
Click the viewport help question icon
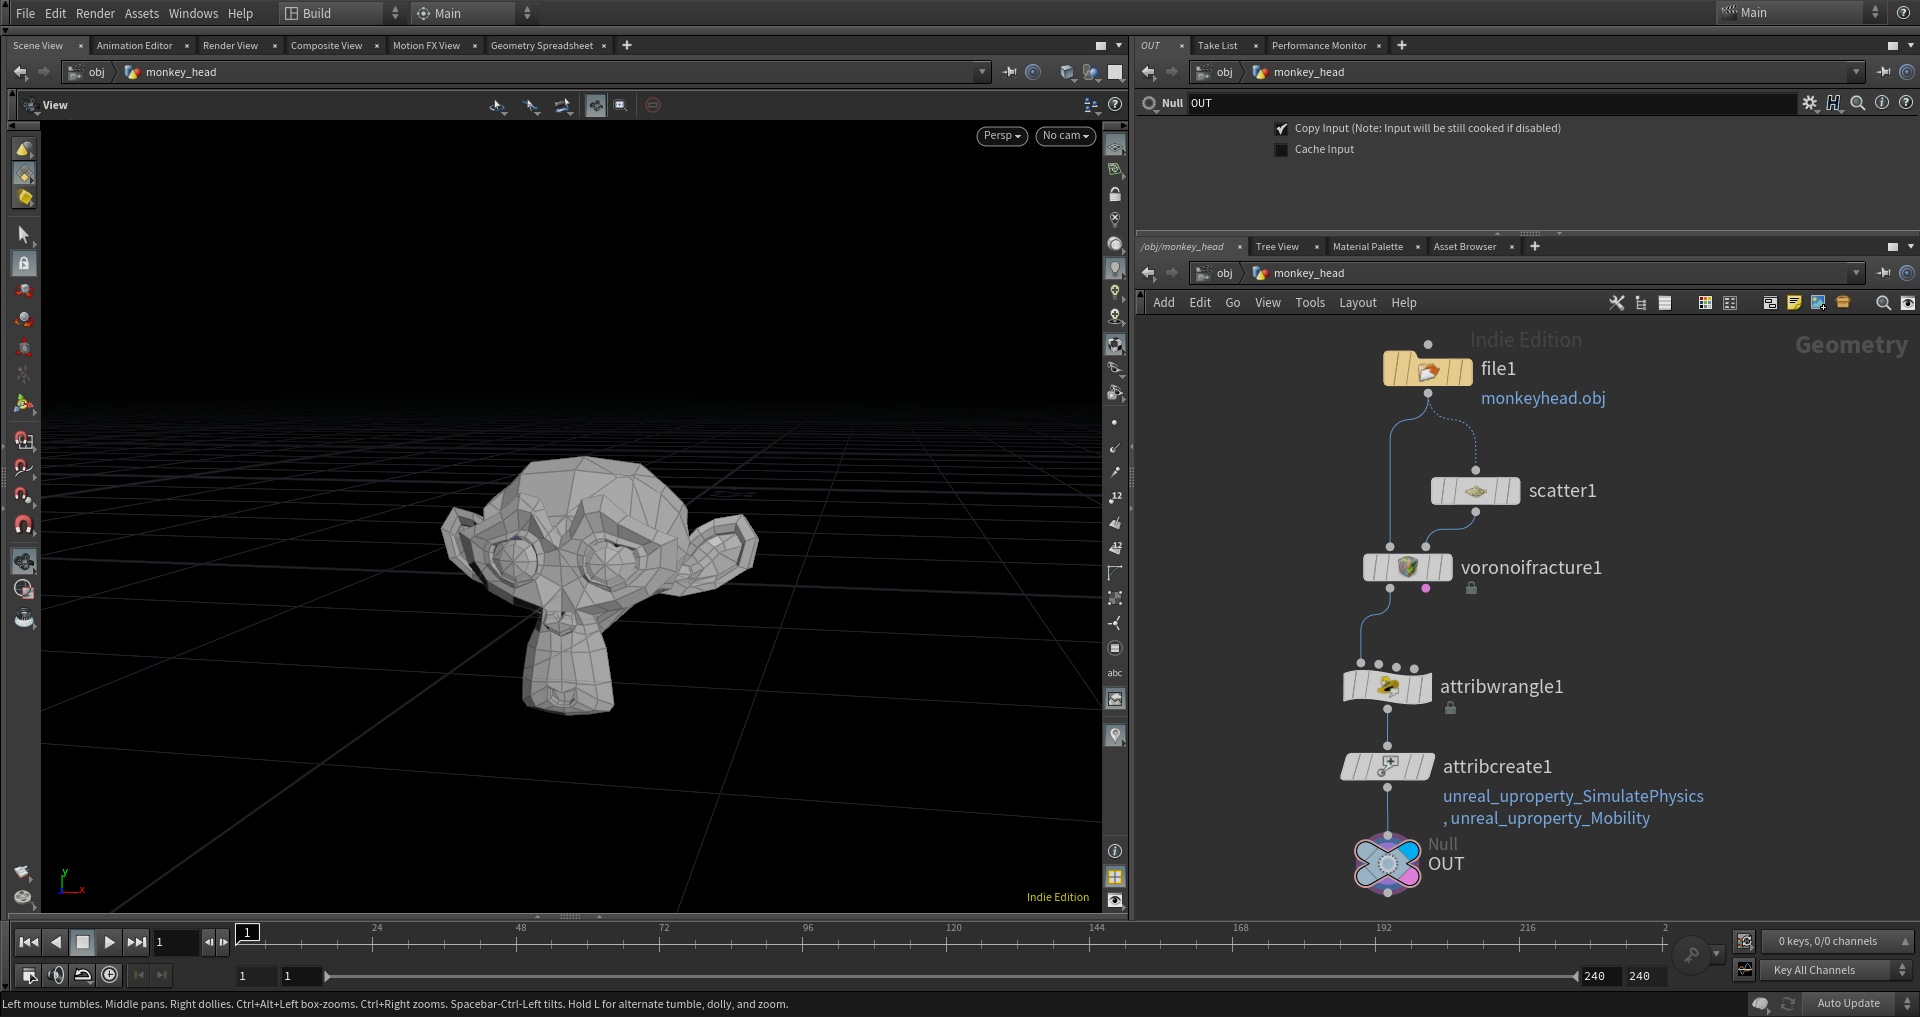pos(1115,105)
